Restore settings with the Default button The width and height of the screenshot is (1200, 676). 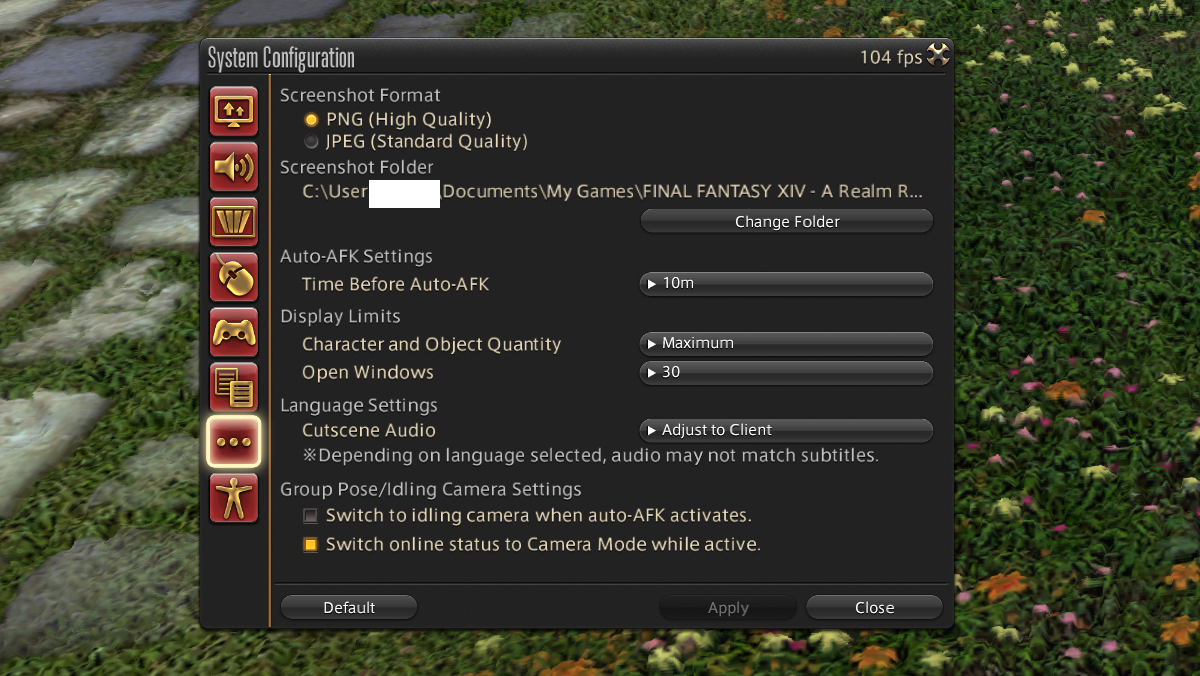click(x=348, y=607)
